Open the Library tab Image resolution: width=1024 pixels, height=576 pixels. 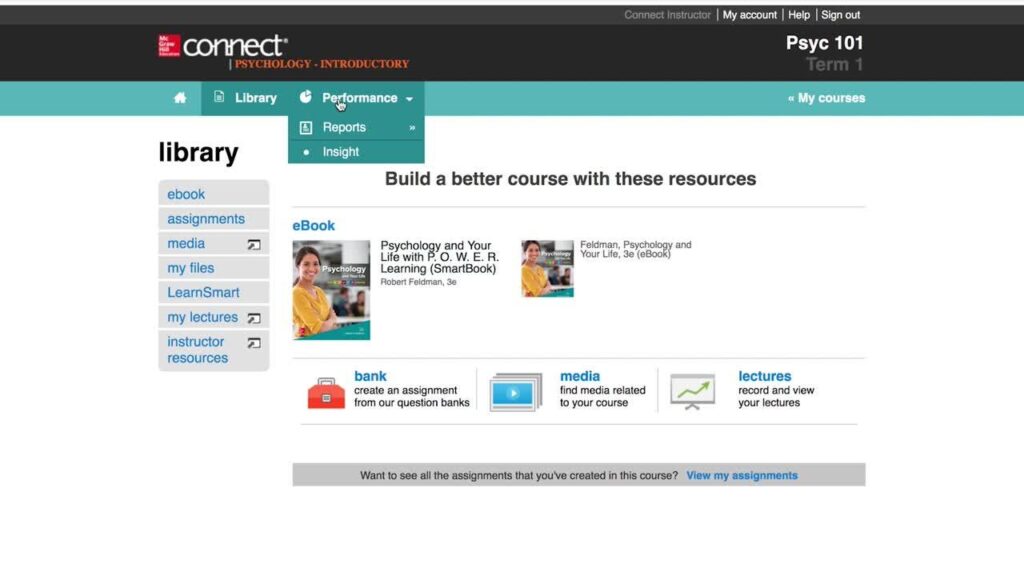click(245, 98)
